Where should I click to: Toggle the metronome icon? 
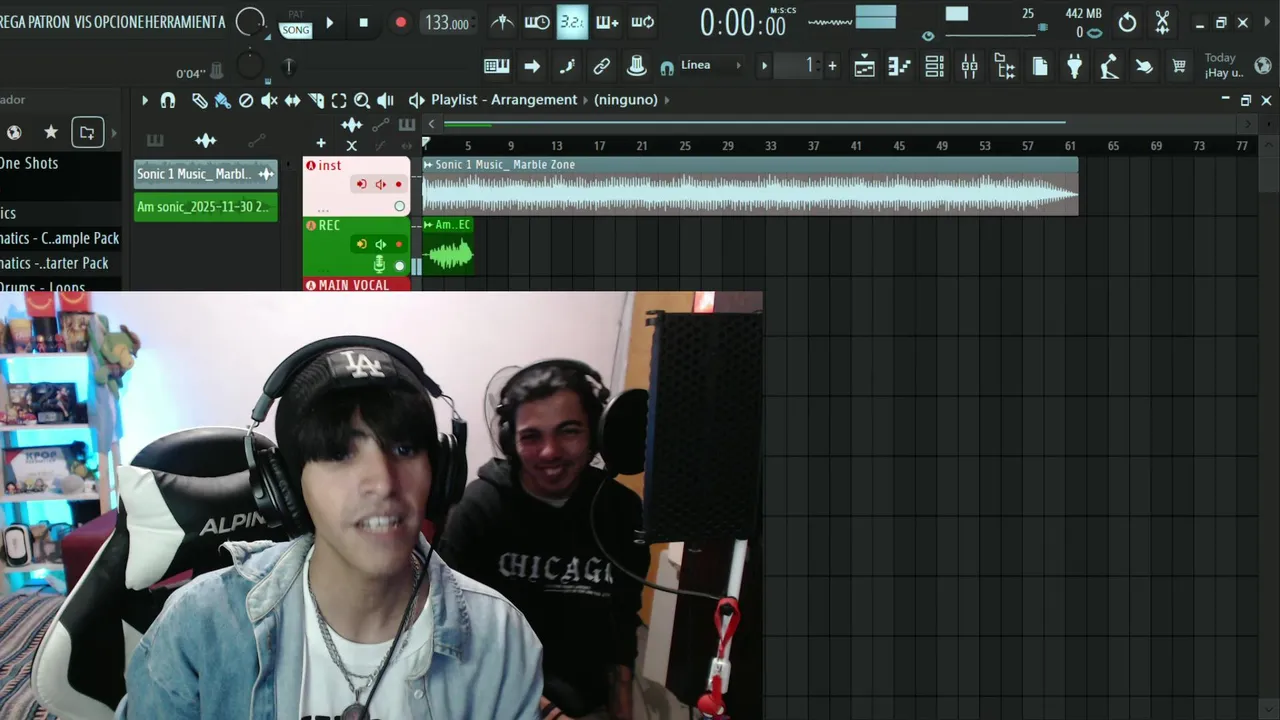503,22
